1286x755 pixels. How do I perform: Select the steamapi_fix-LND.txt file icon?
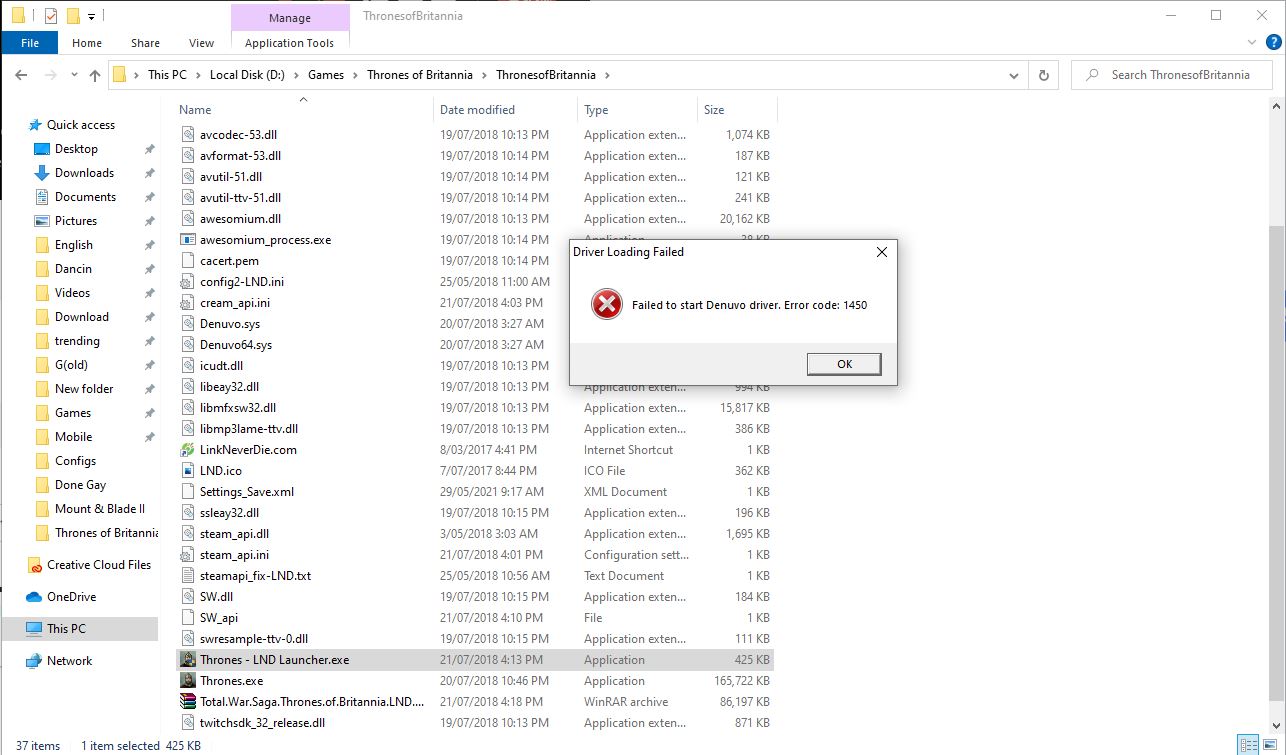coord(187,576)
